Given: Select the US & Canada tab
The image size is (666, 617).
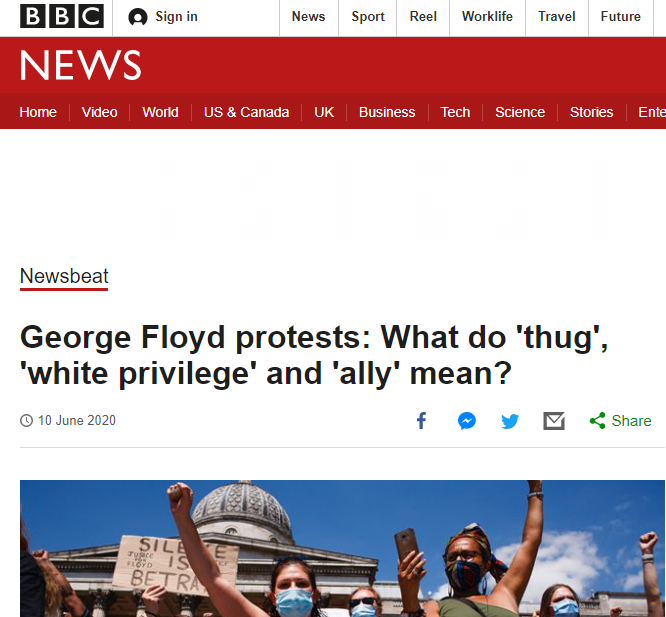Looking at the screenshot, I should (x=246, y=112).
